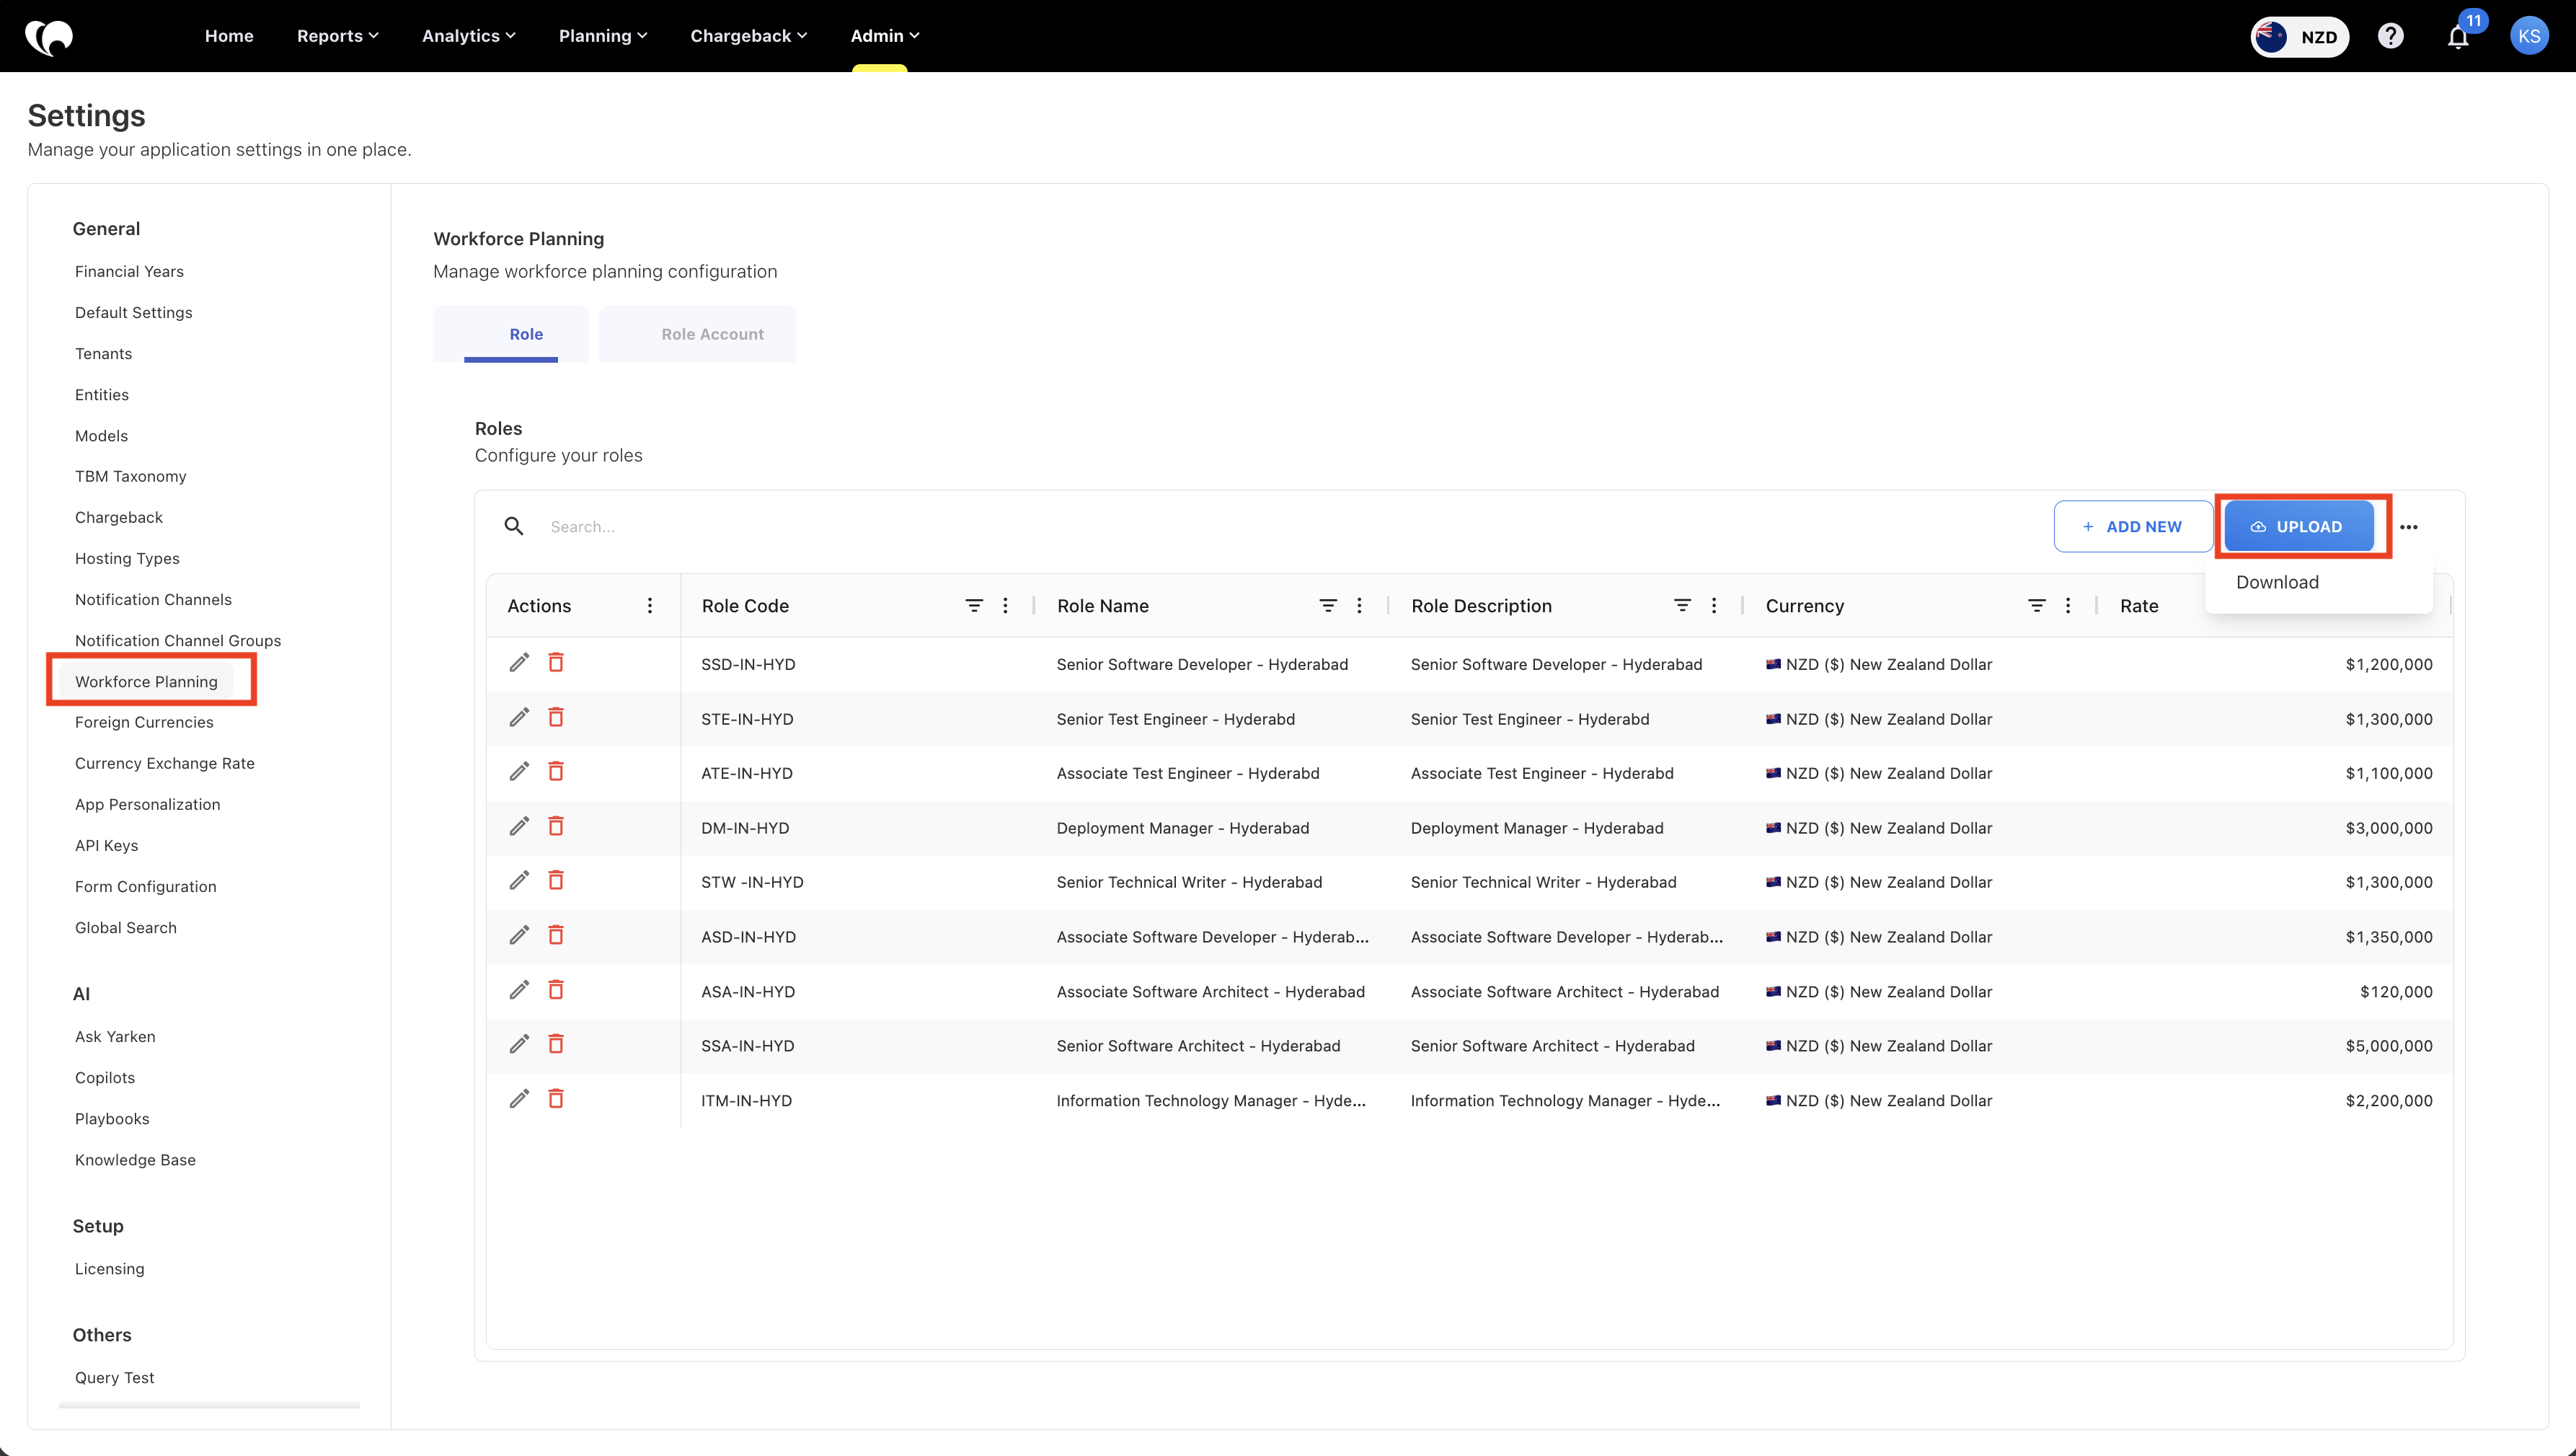Open notifications bell icon
The width and height of the screenshot is (2576, 1456).
2458,37
